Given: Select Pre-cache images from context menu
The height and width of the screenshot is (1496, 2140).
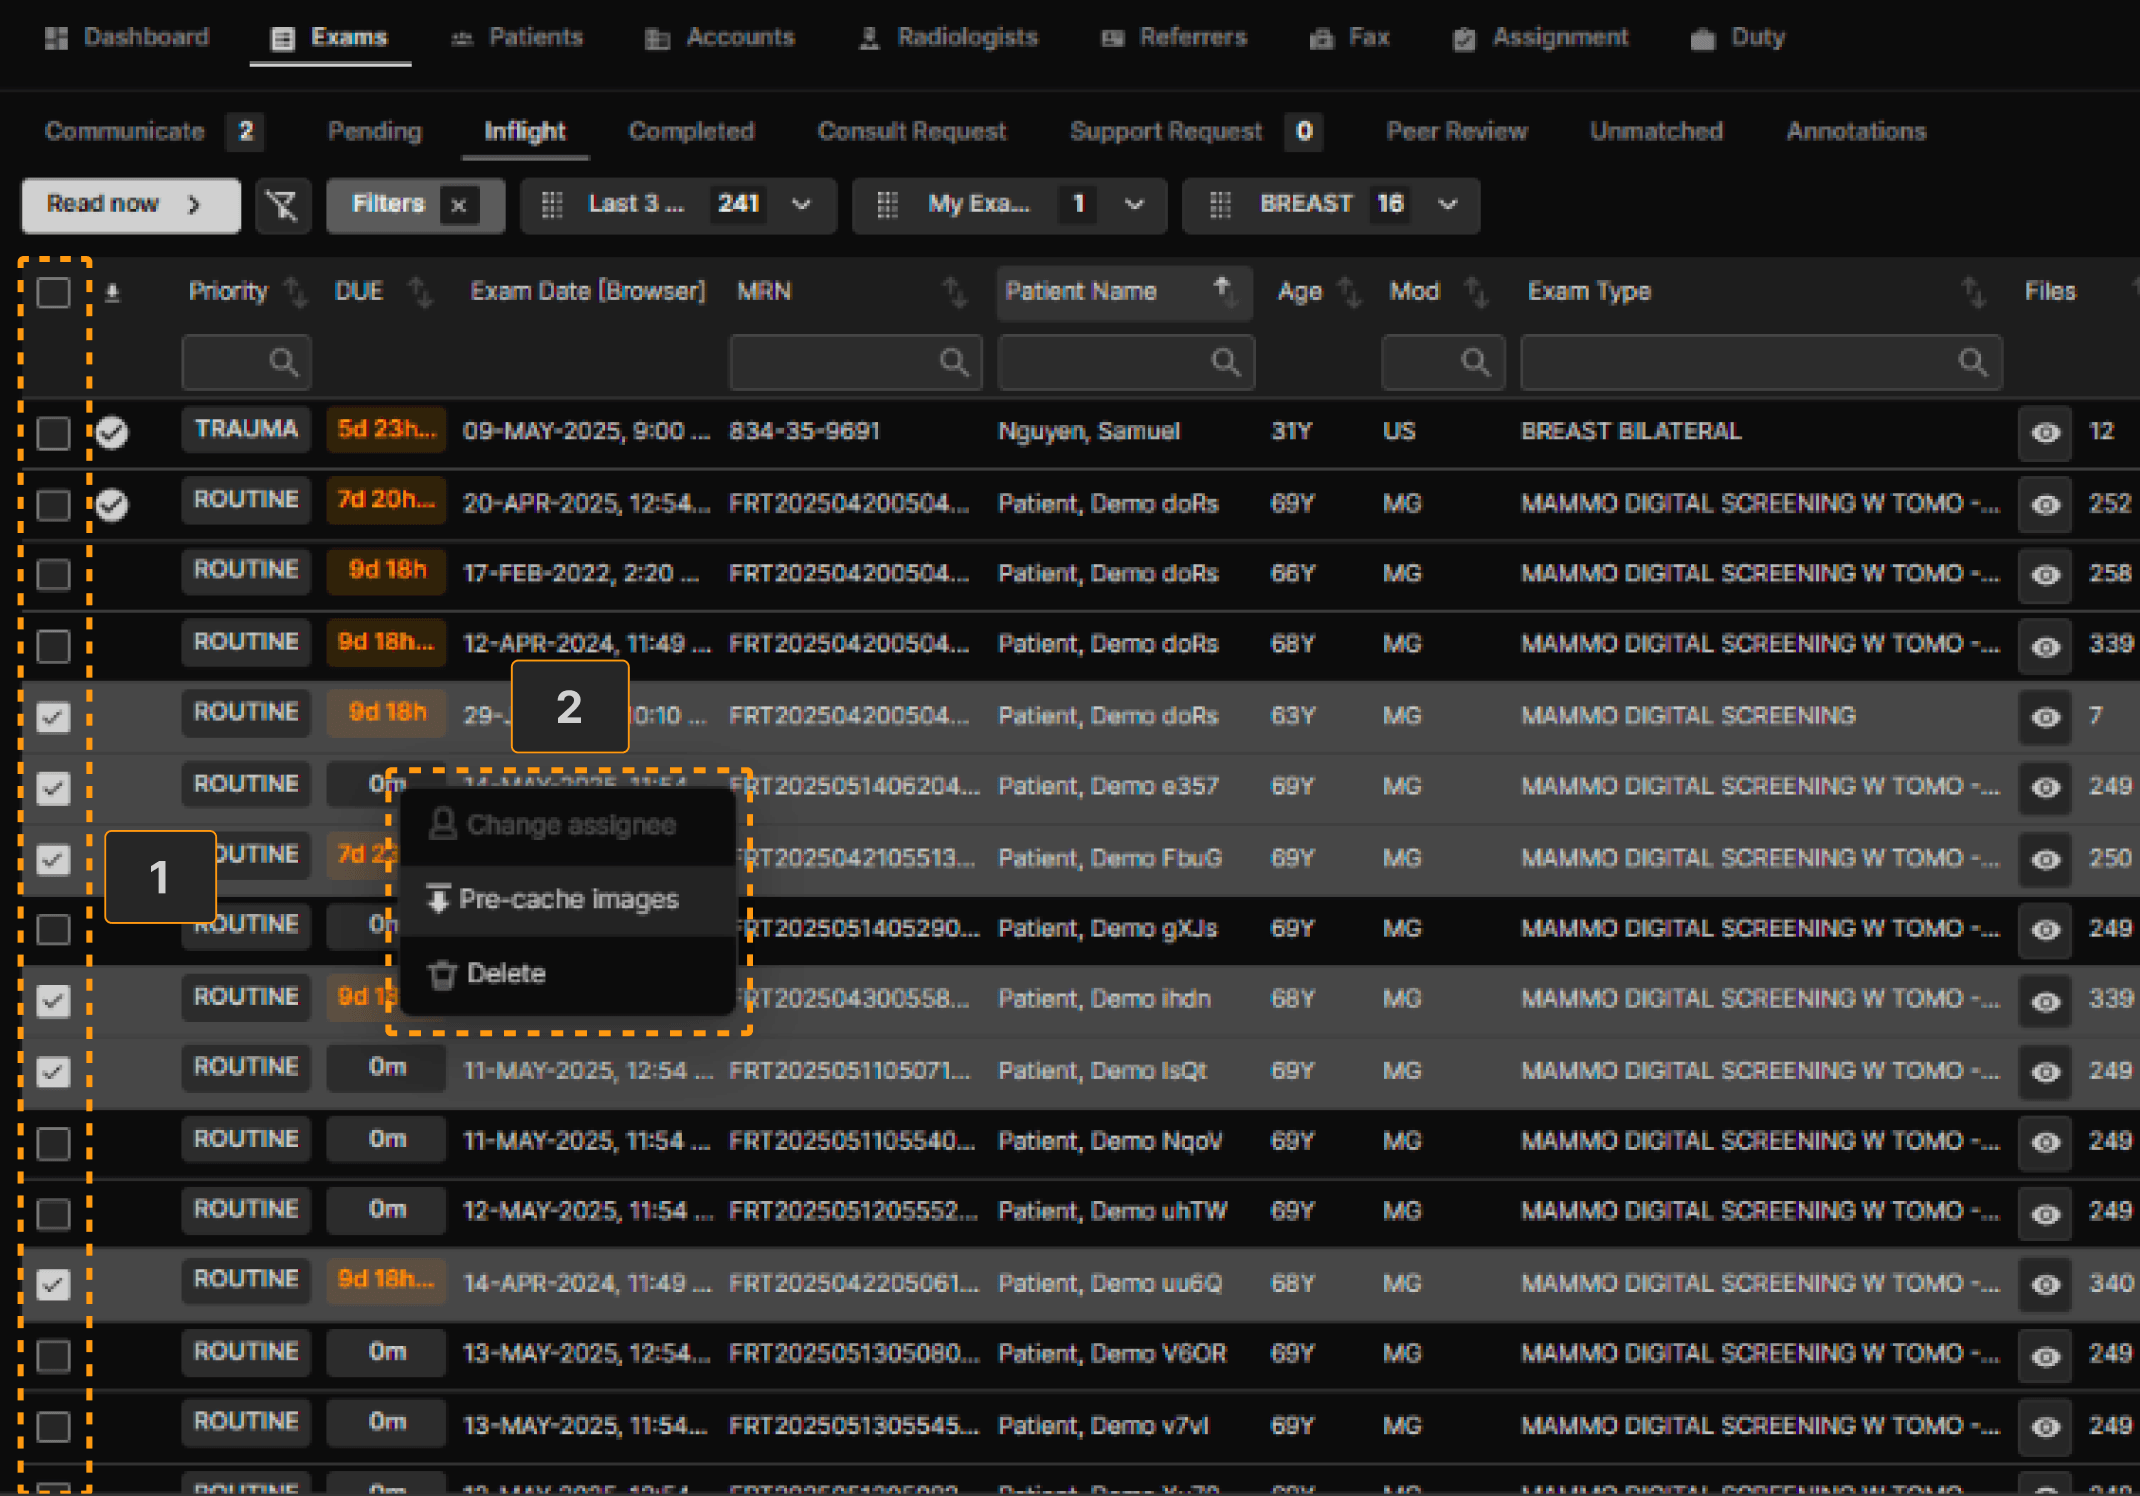Looking at the screenshot, I should click(x=568, y=899).
